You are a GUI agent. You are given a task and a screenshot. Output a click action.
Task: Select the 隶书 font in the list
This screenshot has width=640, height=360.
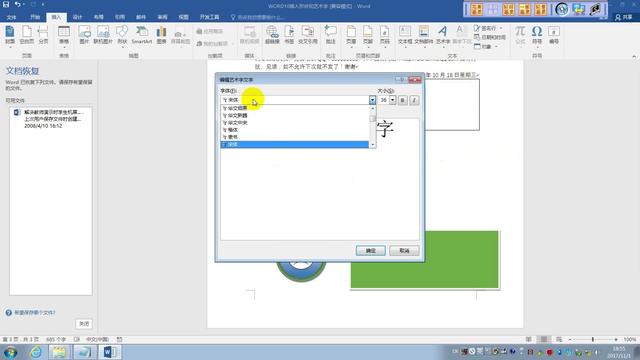point(294,137)
